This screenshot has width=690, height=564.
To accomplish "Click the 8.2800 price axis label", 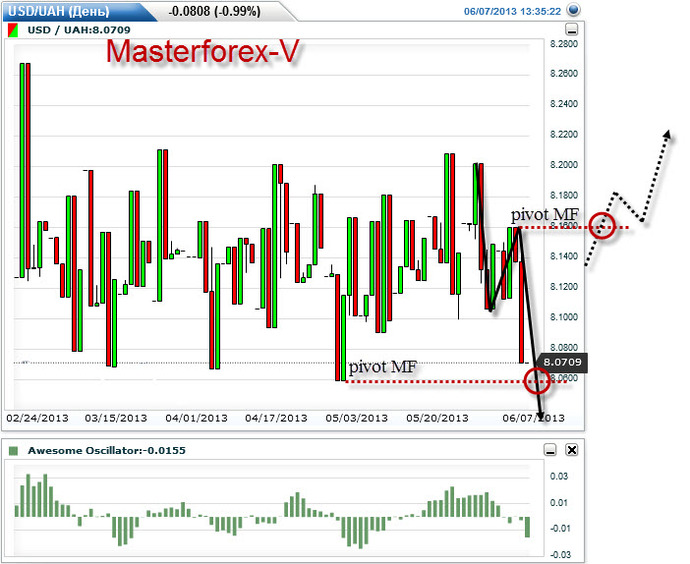I will 564,44.
